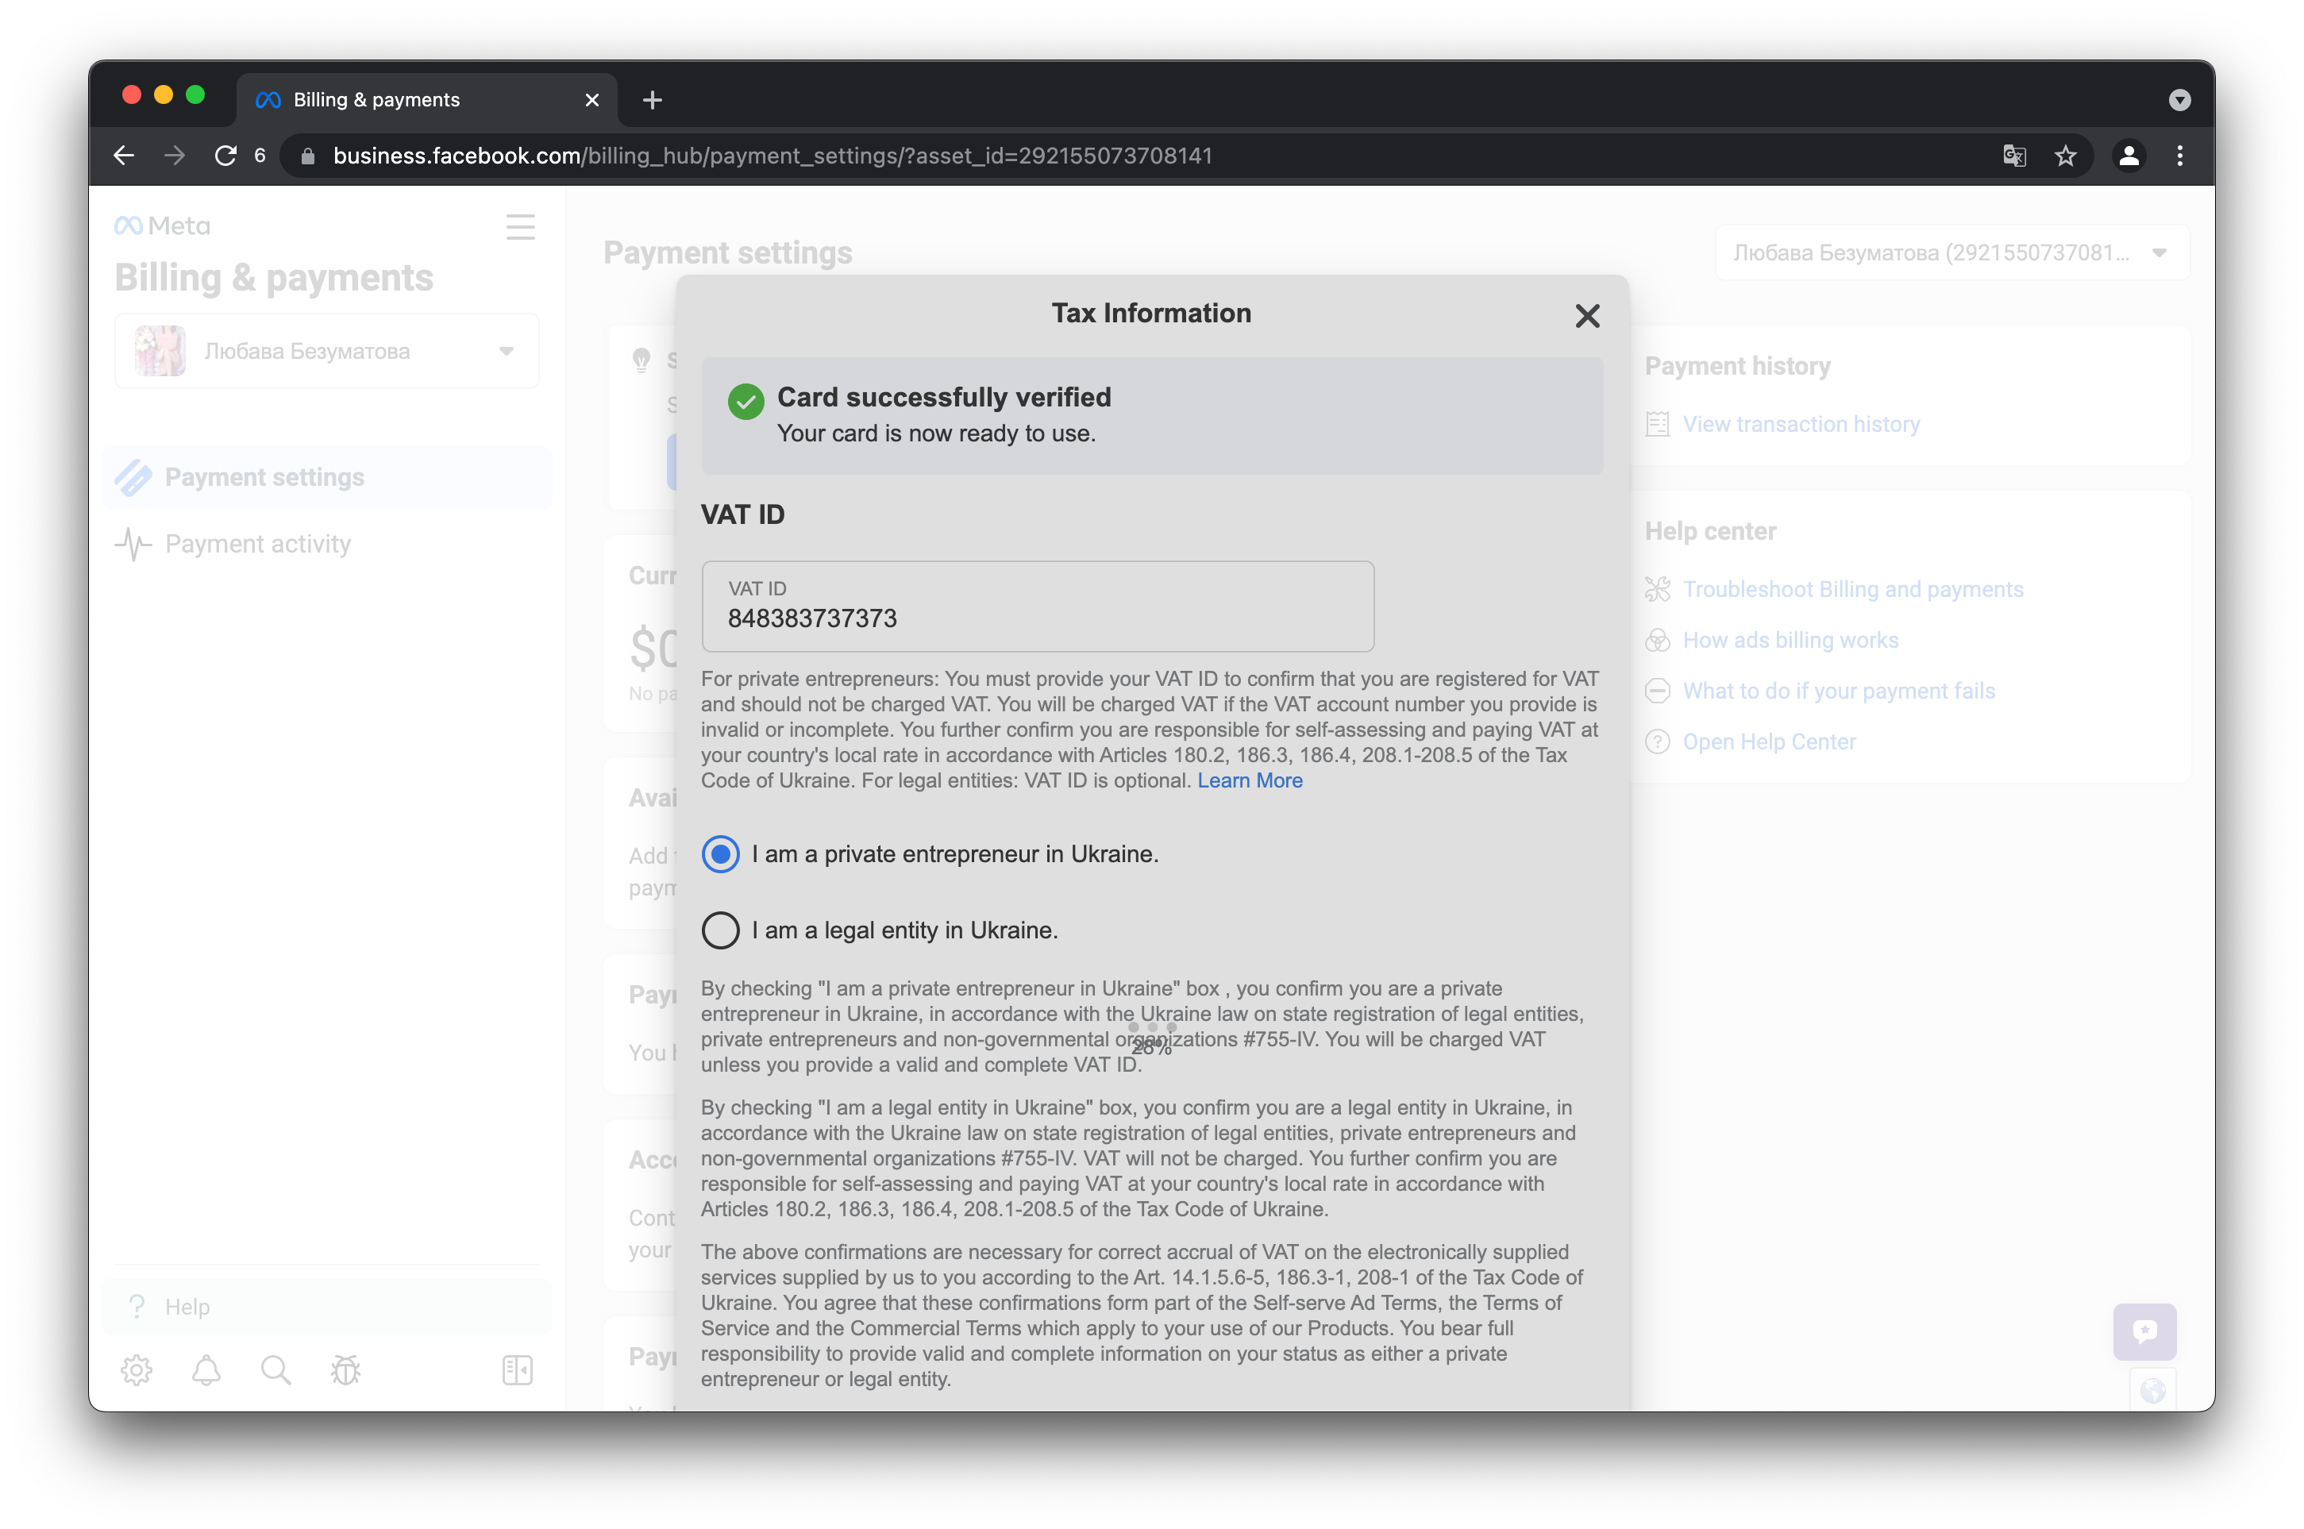Collapse sidebar with panel toggle icon
The image size is (2304, 1529).
517,1369
